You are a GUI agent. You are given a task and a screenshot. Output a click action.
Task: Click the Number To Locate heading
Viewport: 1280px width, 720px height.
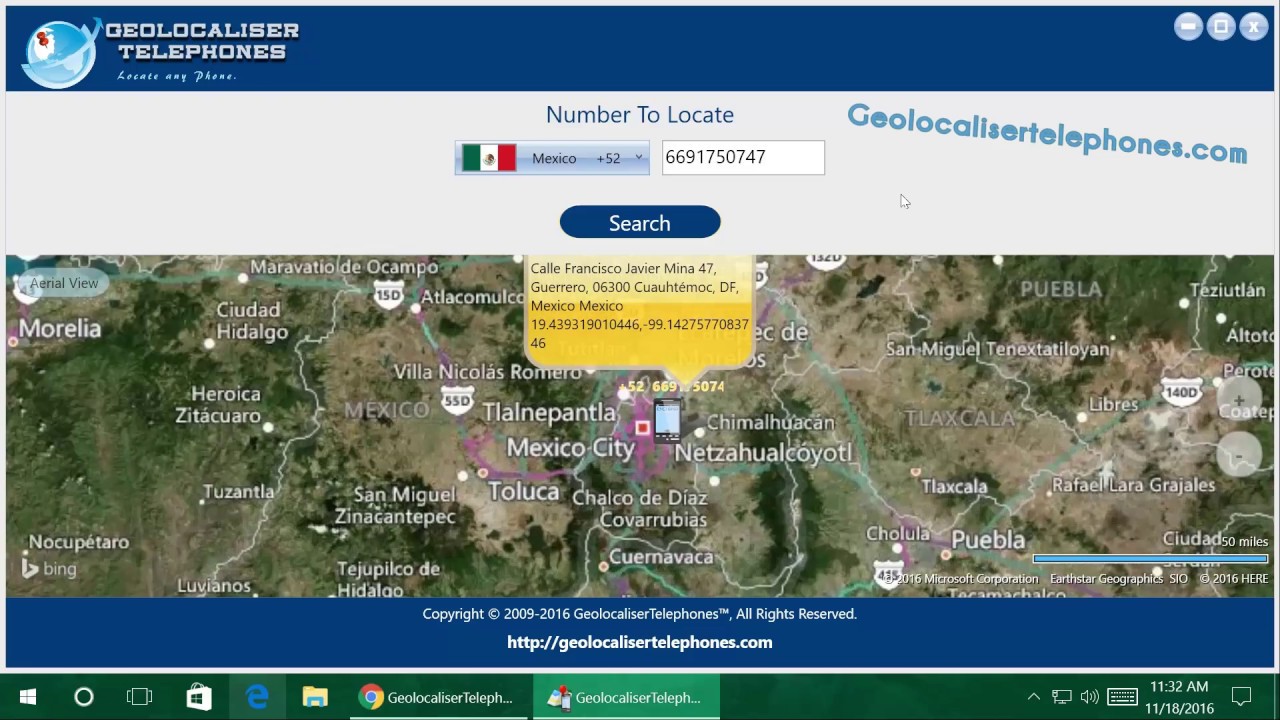[x=640, y=114]
